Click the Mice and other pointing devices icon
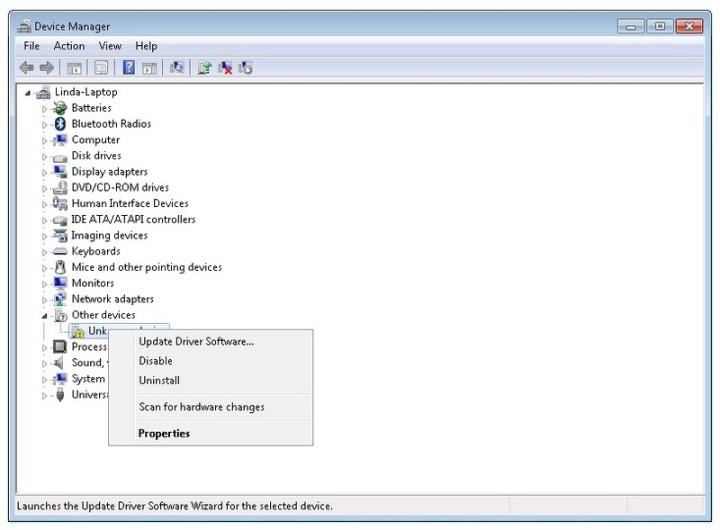This screenshot has height=530, width=720. [x=60, y=267]
